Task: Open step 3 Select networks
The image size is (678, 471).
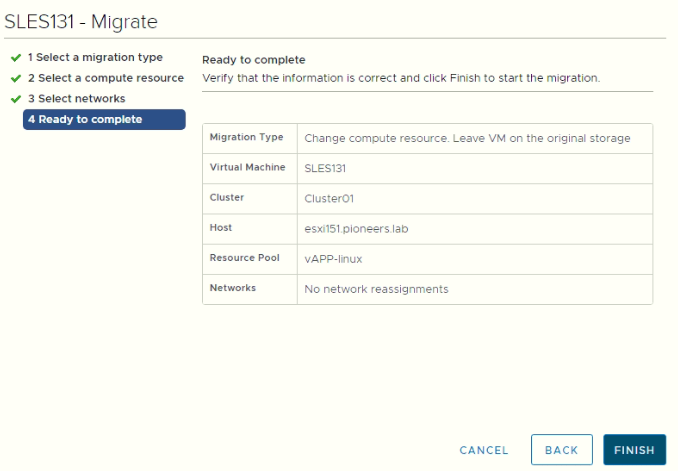Action: pos(77,99)
